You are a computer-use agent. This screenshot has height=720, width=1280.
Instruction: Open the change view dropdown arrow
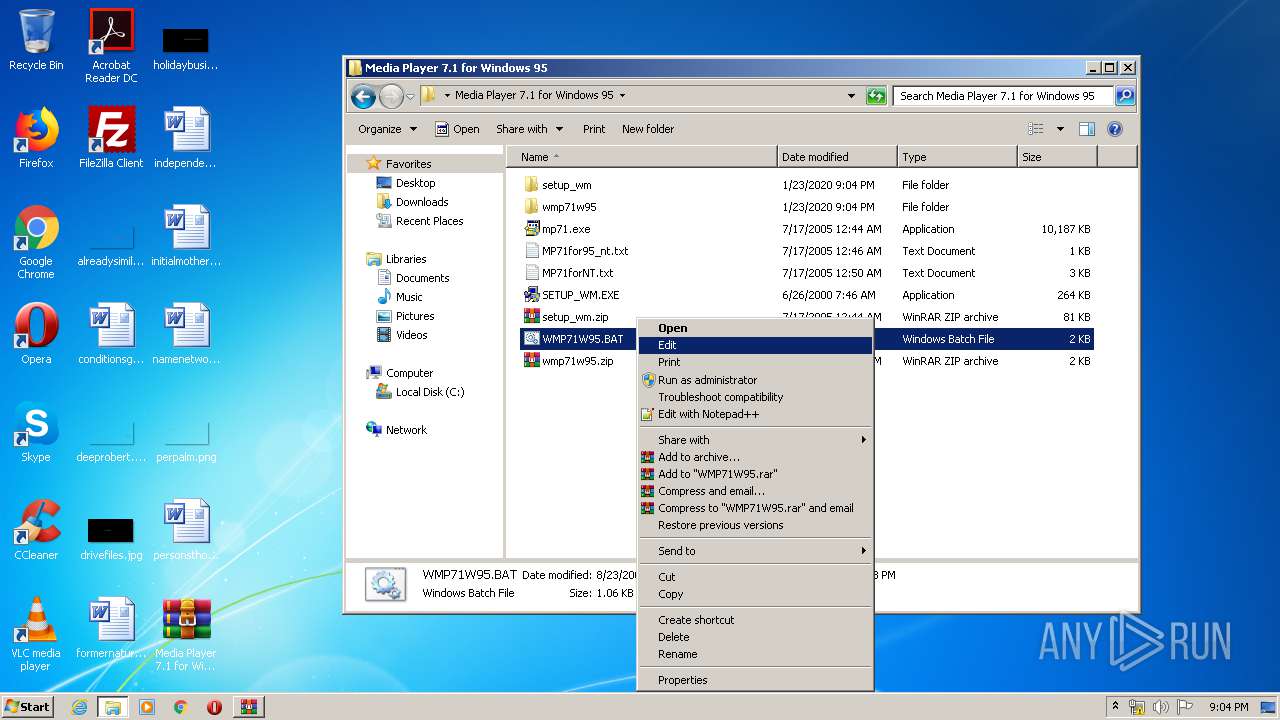coord(1060,129)
